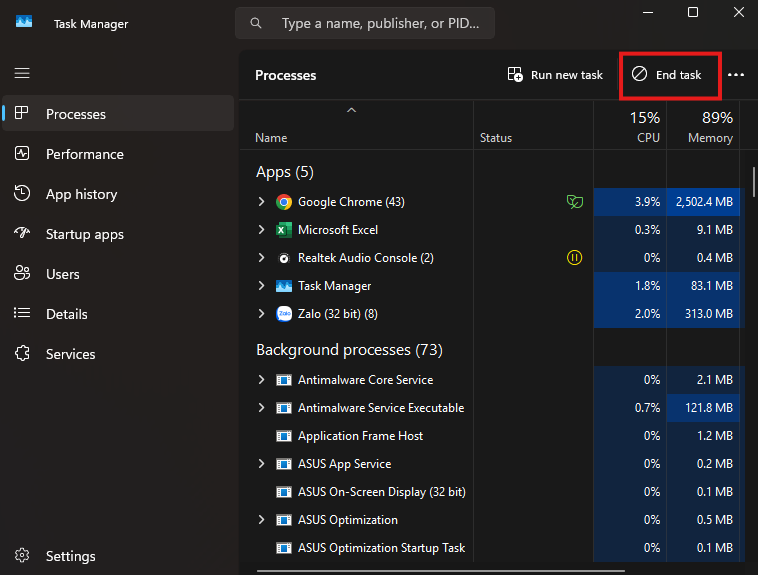Expand the Zalo (32 bit) (8) group

coord(262,314)
